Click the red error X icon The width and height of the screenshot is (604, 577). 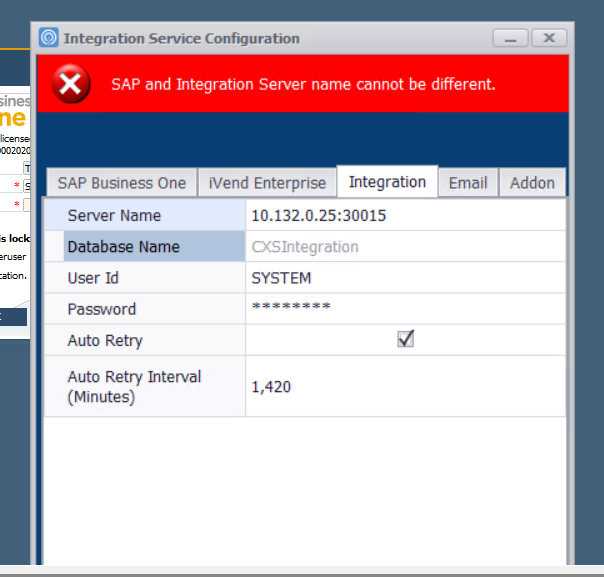(x=71, y=84)
